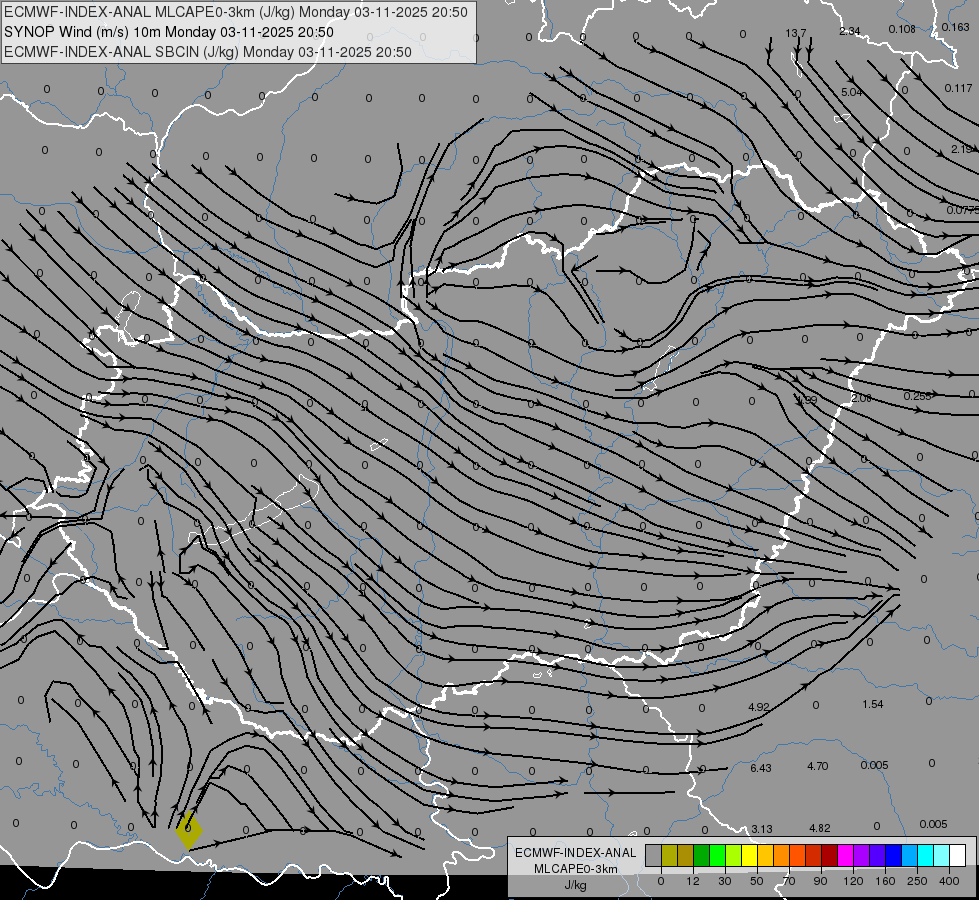
Task: Click the 50 tick label on the color scale
Action: 757,881
